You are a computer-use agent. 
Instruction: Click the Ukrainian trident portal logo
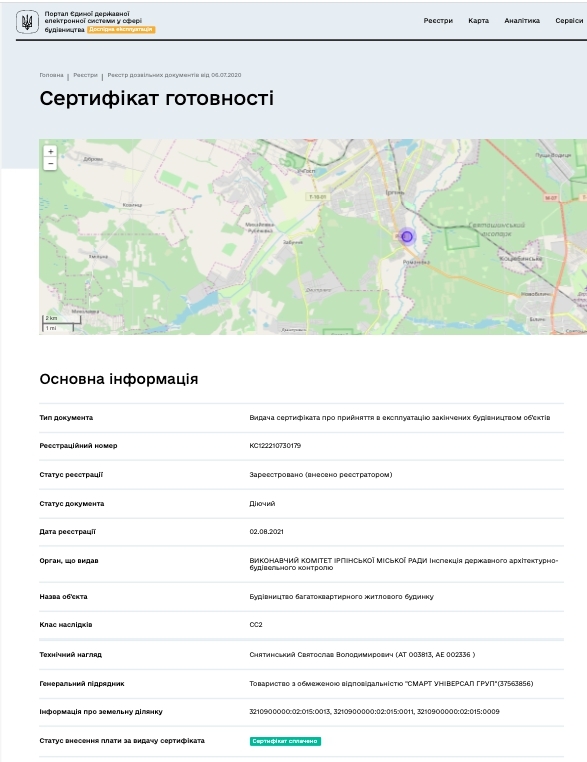coord(27,22)
